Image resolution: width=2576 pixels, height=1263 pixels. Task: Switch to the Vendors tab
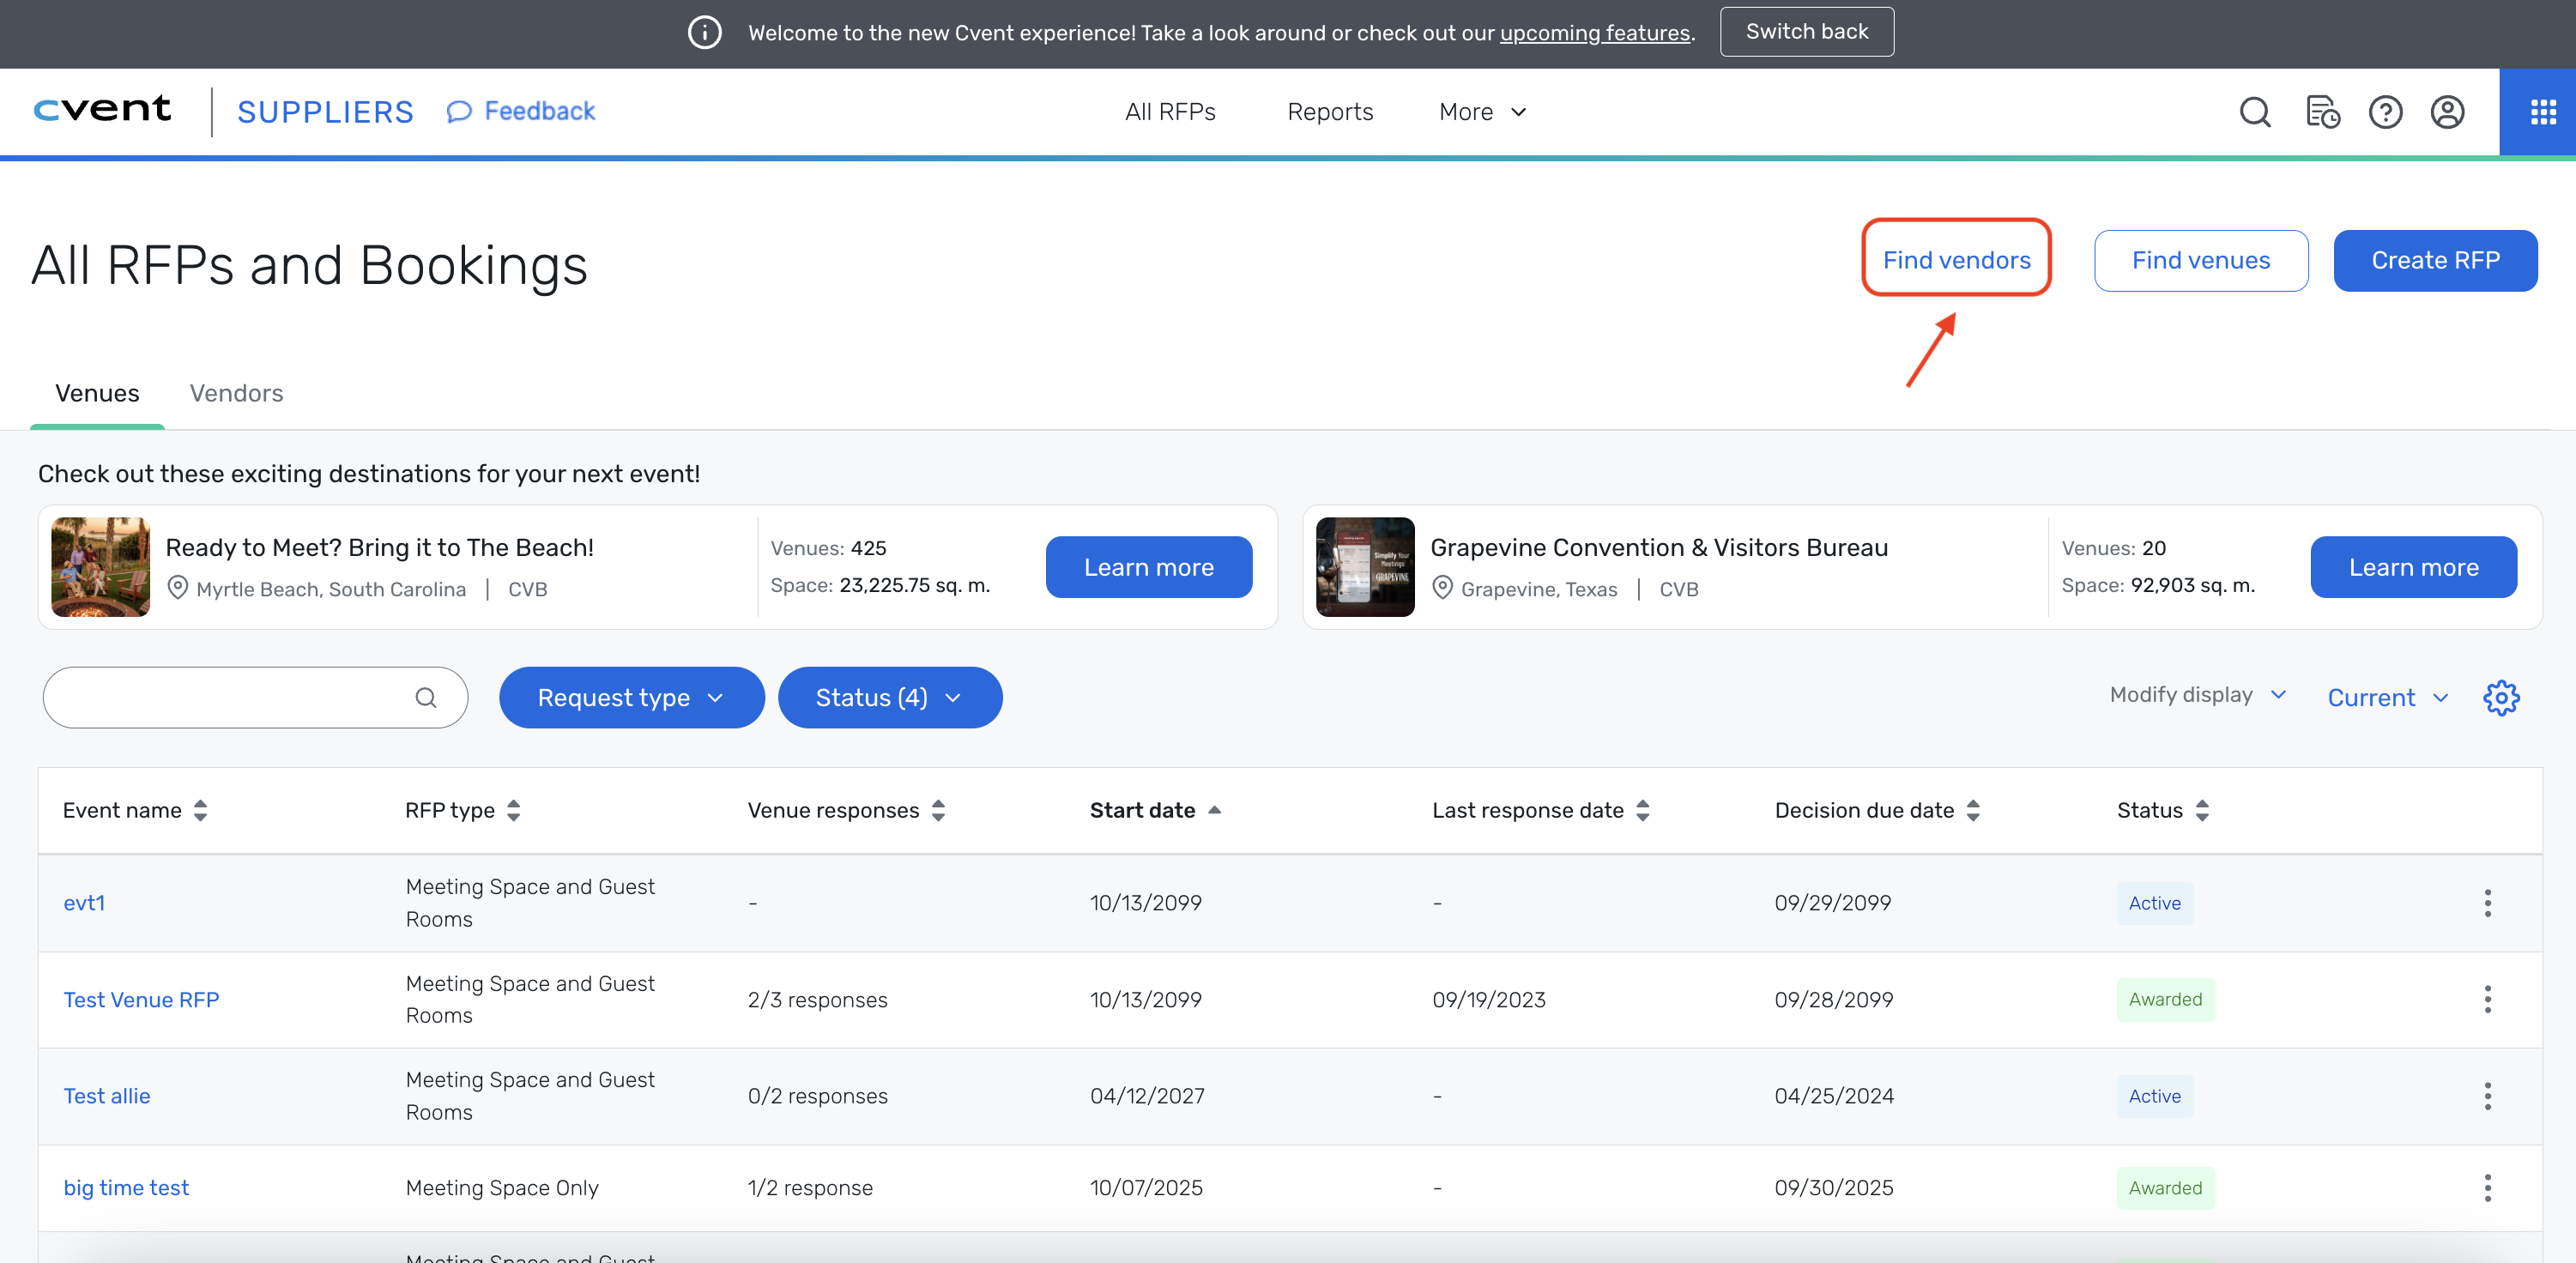coord(237,393)
